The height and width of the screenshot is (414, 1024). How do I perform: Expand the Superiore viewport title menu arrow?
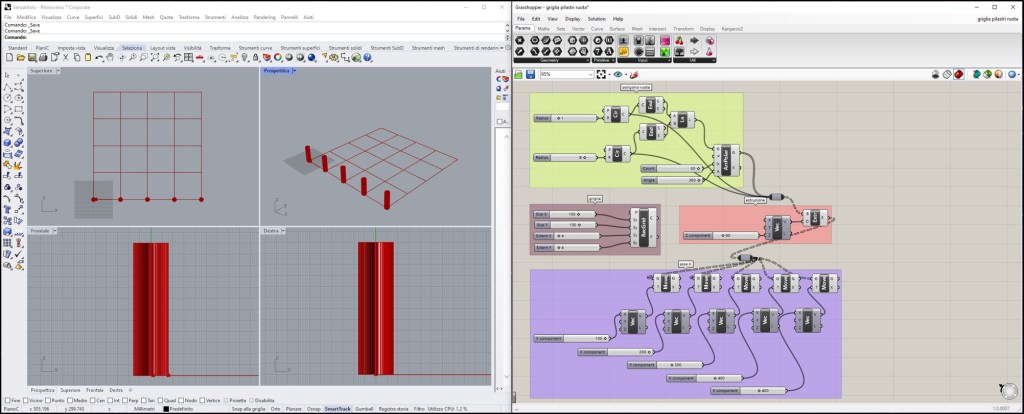(59, 71)
